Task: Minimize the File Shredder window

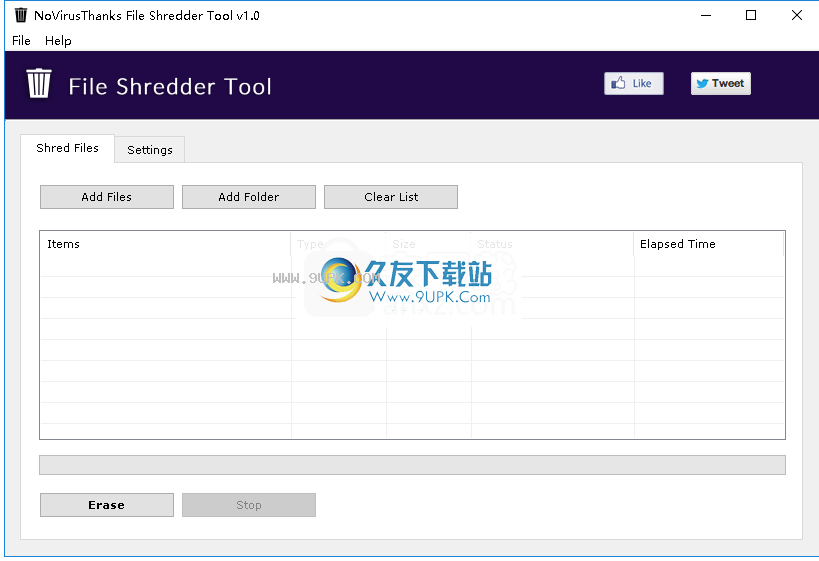Action: (x=706, y=15)
